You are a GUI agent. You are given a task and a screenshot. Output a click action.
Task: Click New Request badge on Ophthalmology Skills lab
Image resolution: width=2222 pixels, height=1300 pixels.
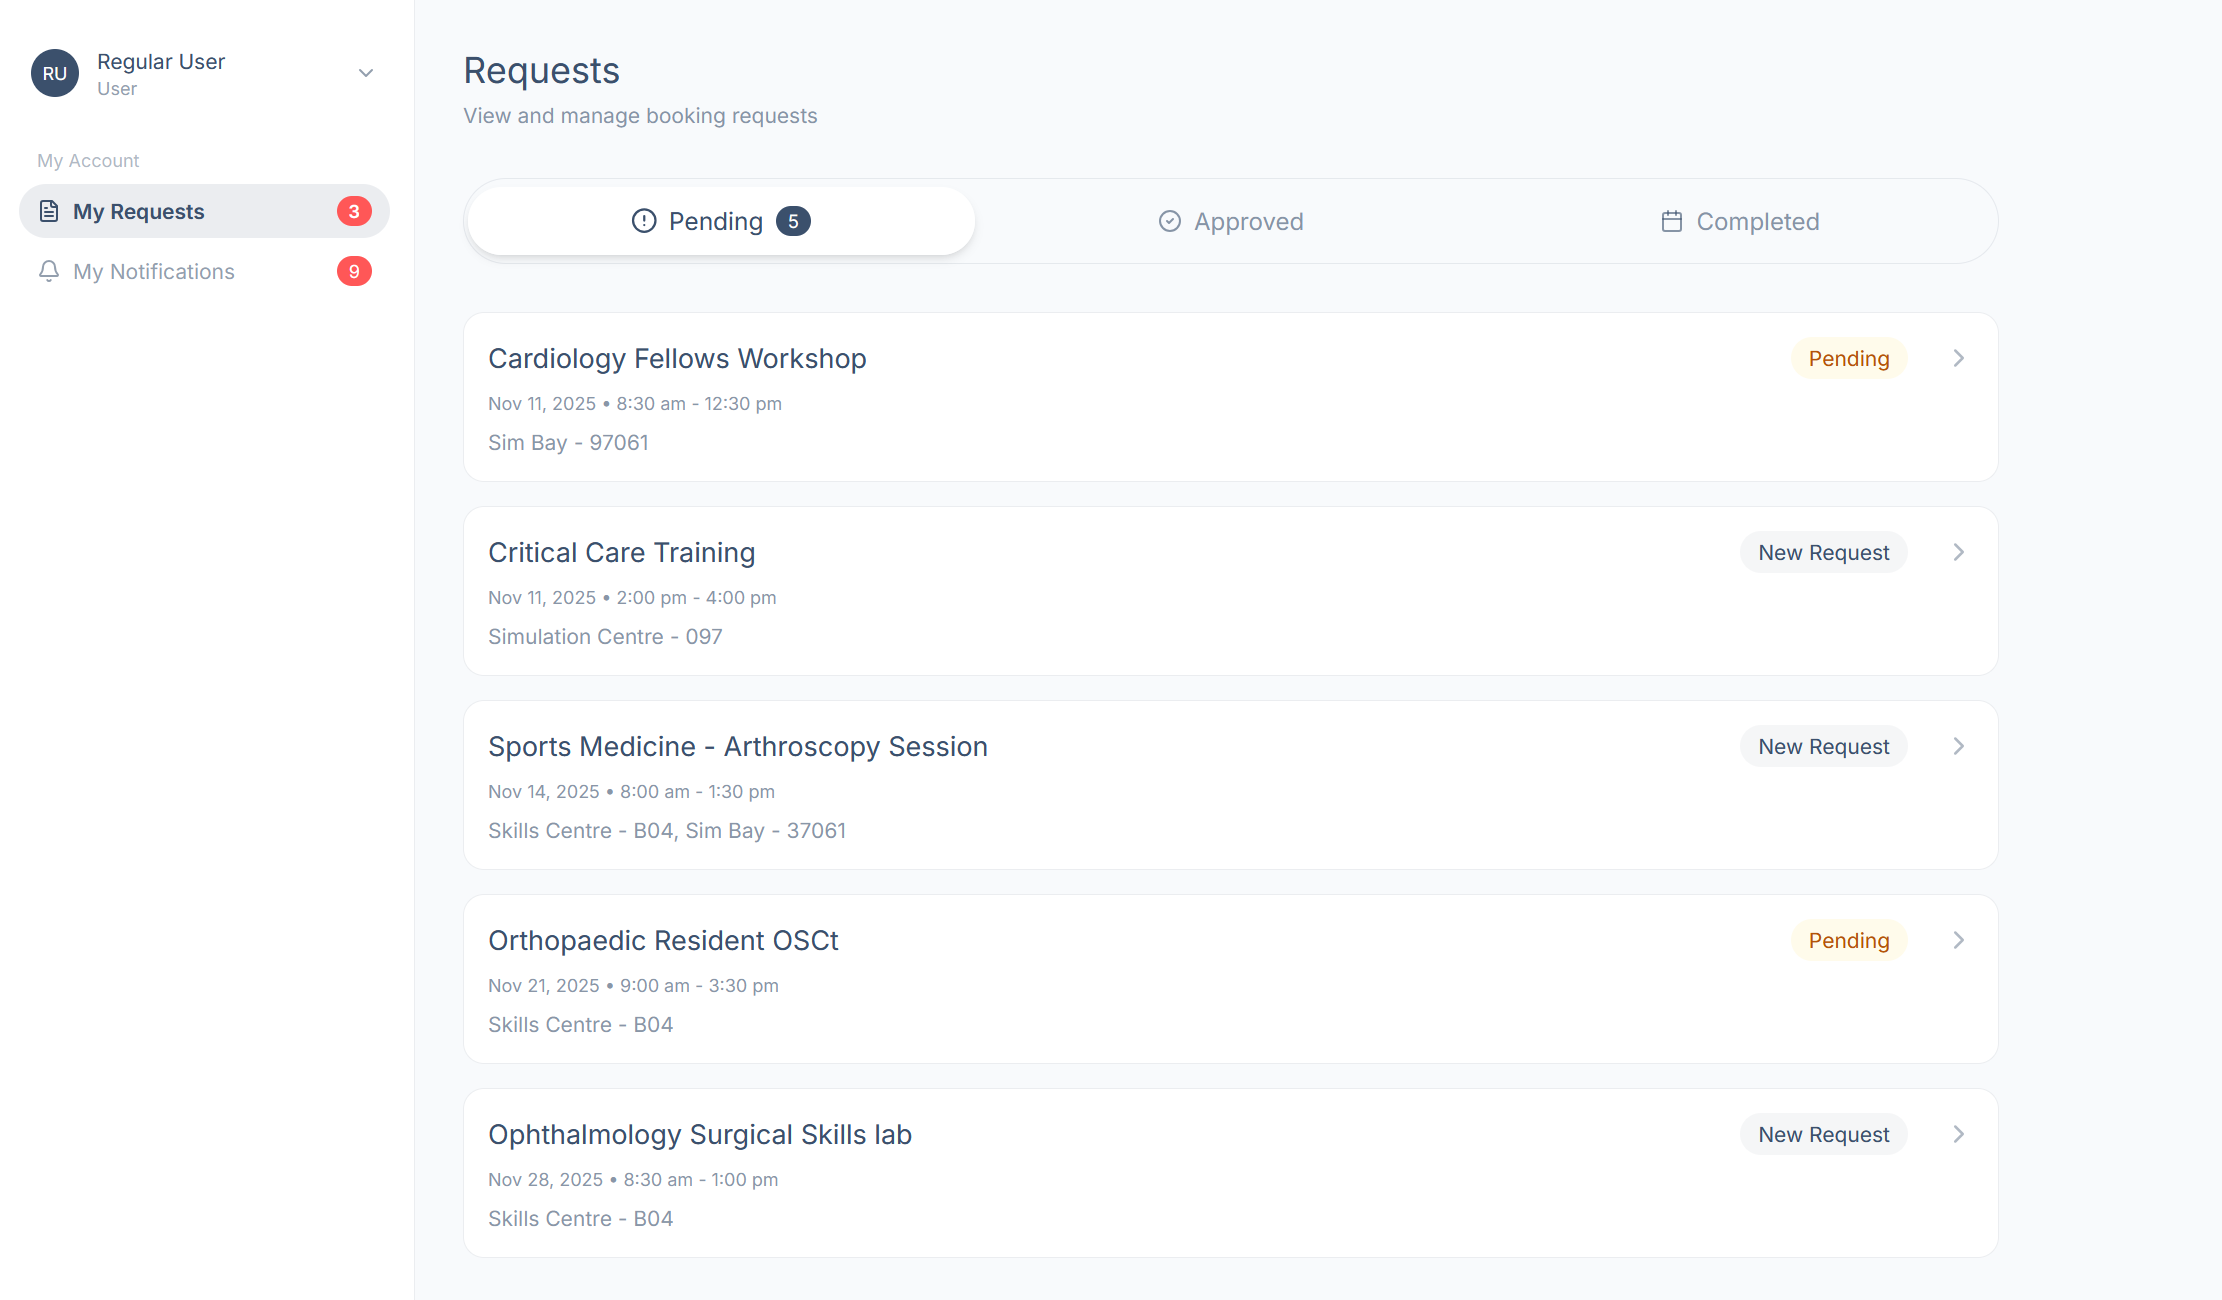pyautogui.click(x=1824, y=1134)
